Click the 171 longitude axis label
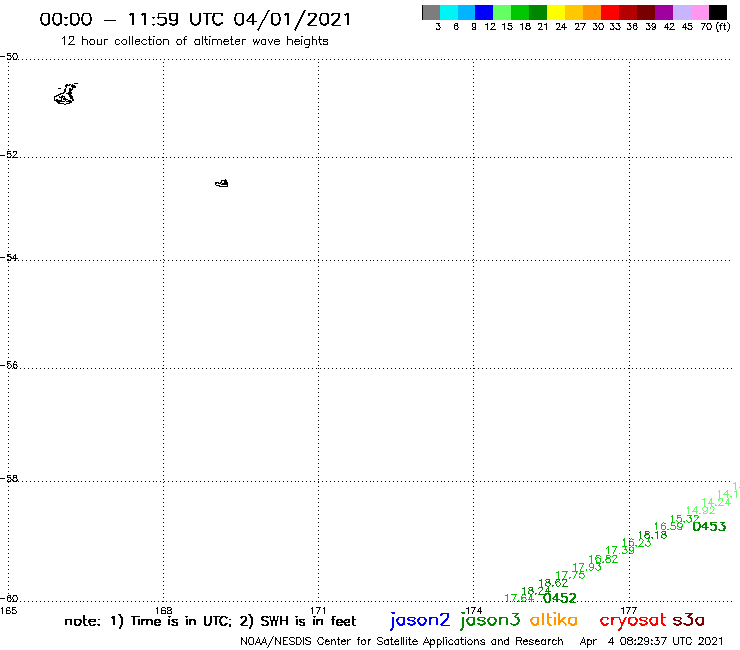The height and width of the screenshot is (650, 740). [x=319, y=610]
